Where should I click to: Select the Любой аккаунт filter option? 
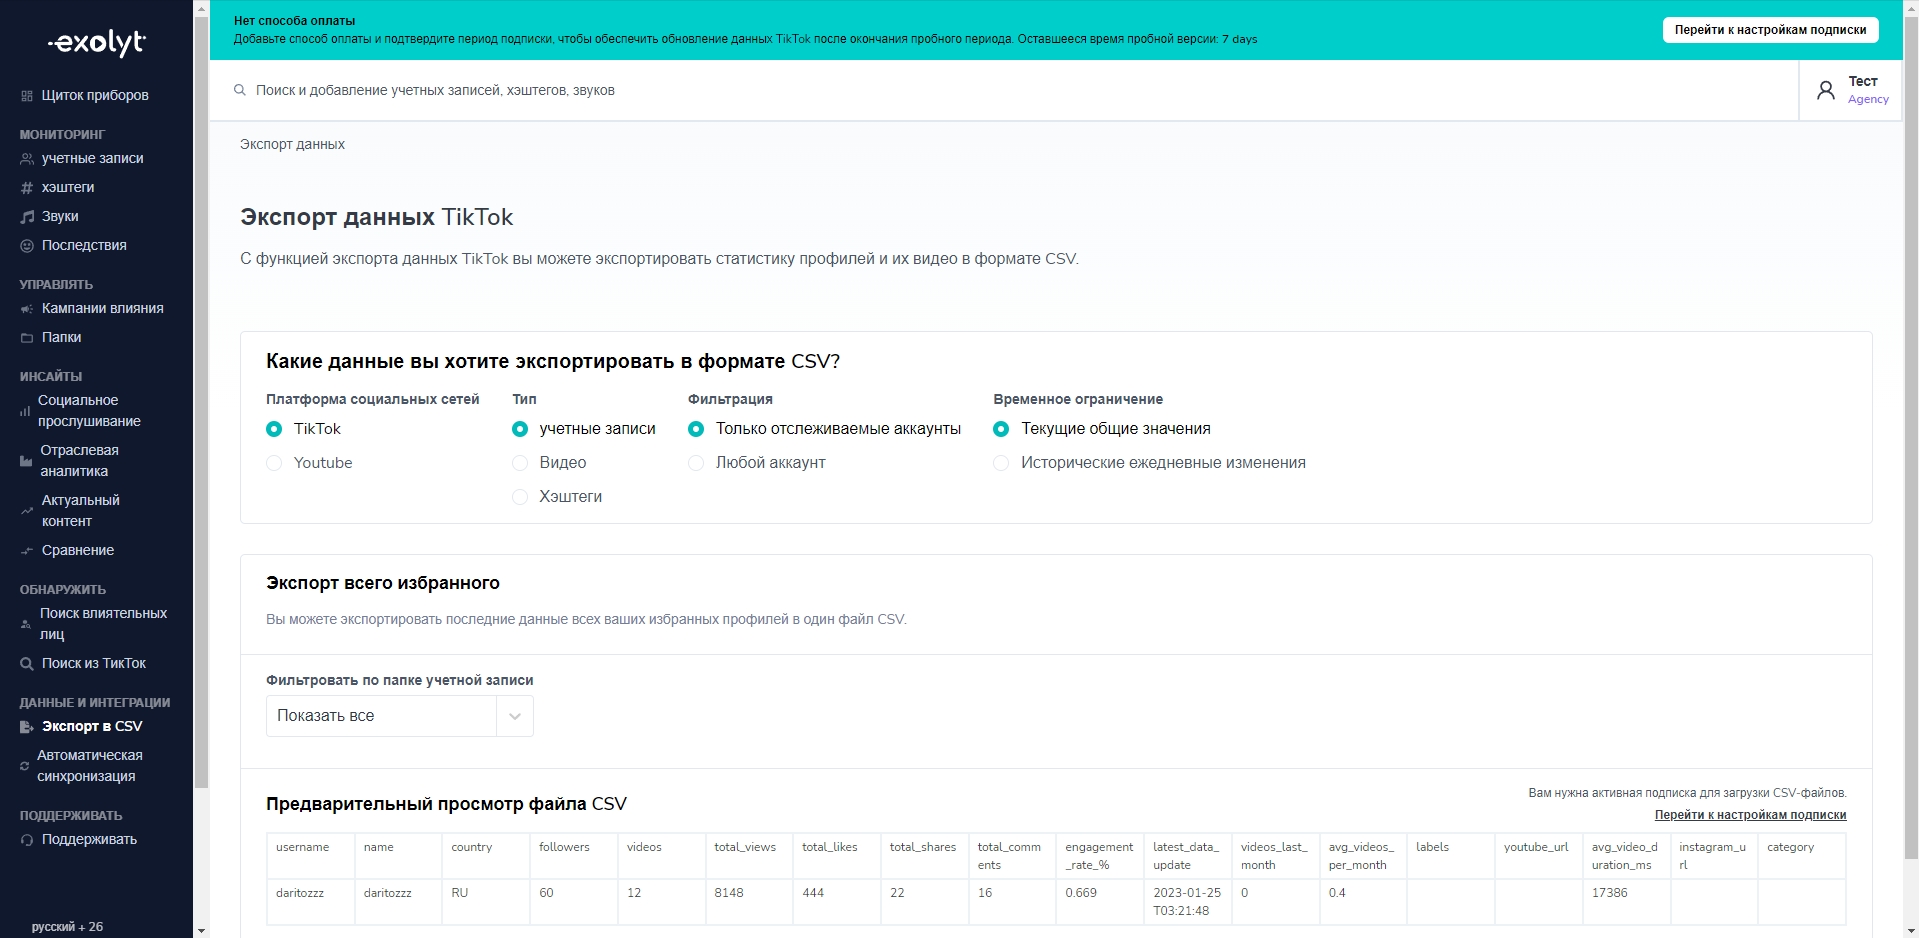tap(696, 463)
